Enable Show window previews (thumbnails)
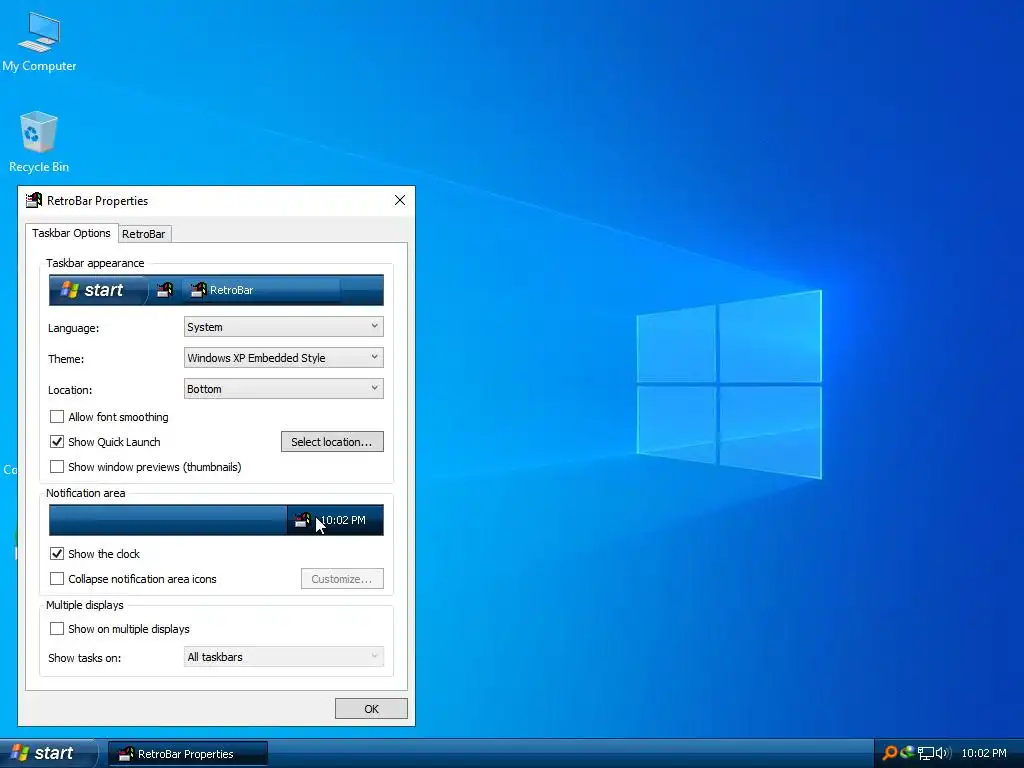Viewport: 1024px width, 768px height. pos(57,466)
